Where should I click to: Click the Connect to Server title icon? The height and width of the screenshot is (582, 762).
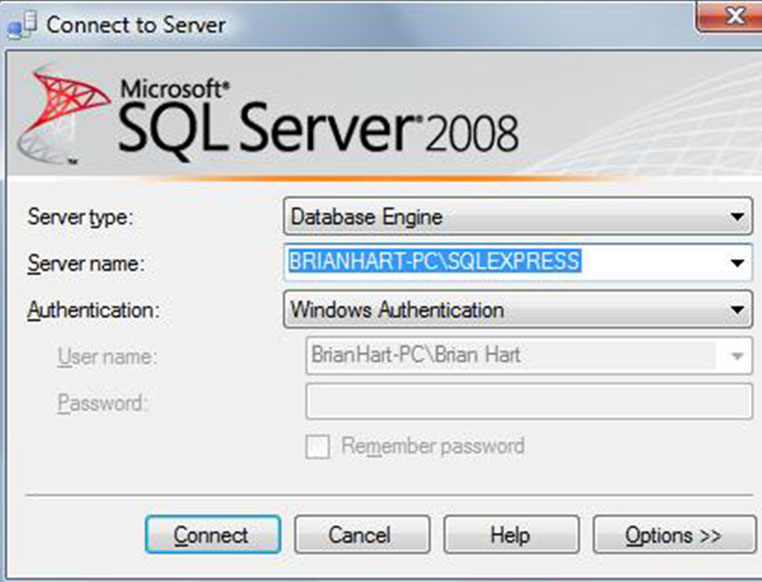(x=22, y=25)
